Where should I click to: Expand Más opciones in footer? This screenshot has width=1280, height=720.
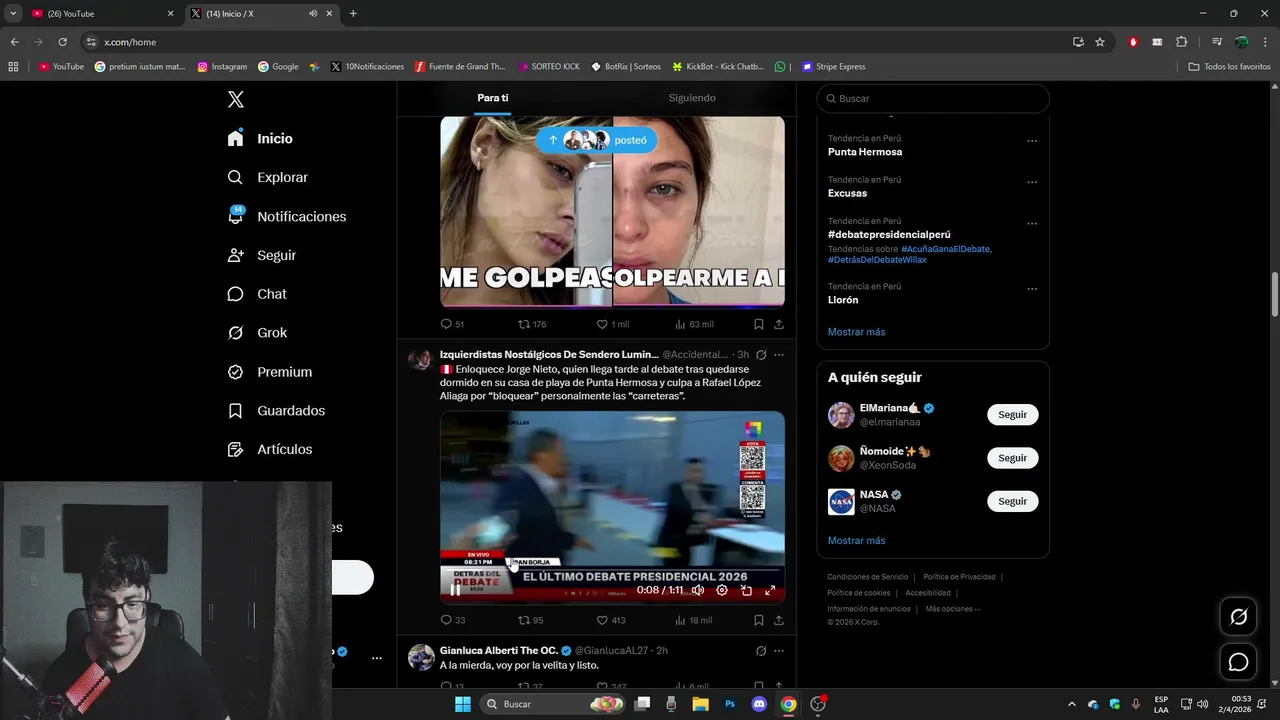pos(953,609)
